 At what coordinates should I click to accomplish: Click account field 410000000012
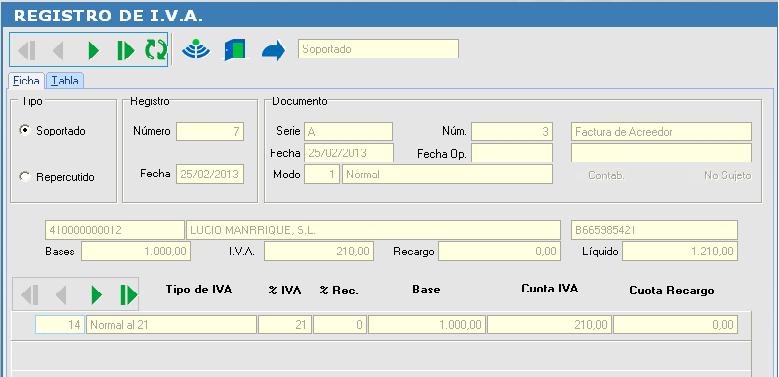[x=114, y=230]
